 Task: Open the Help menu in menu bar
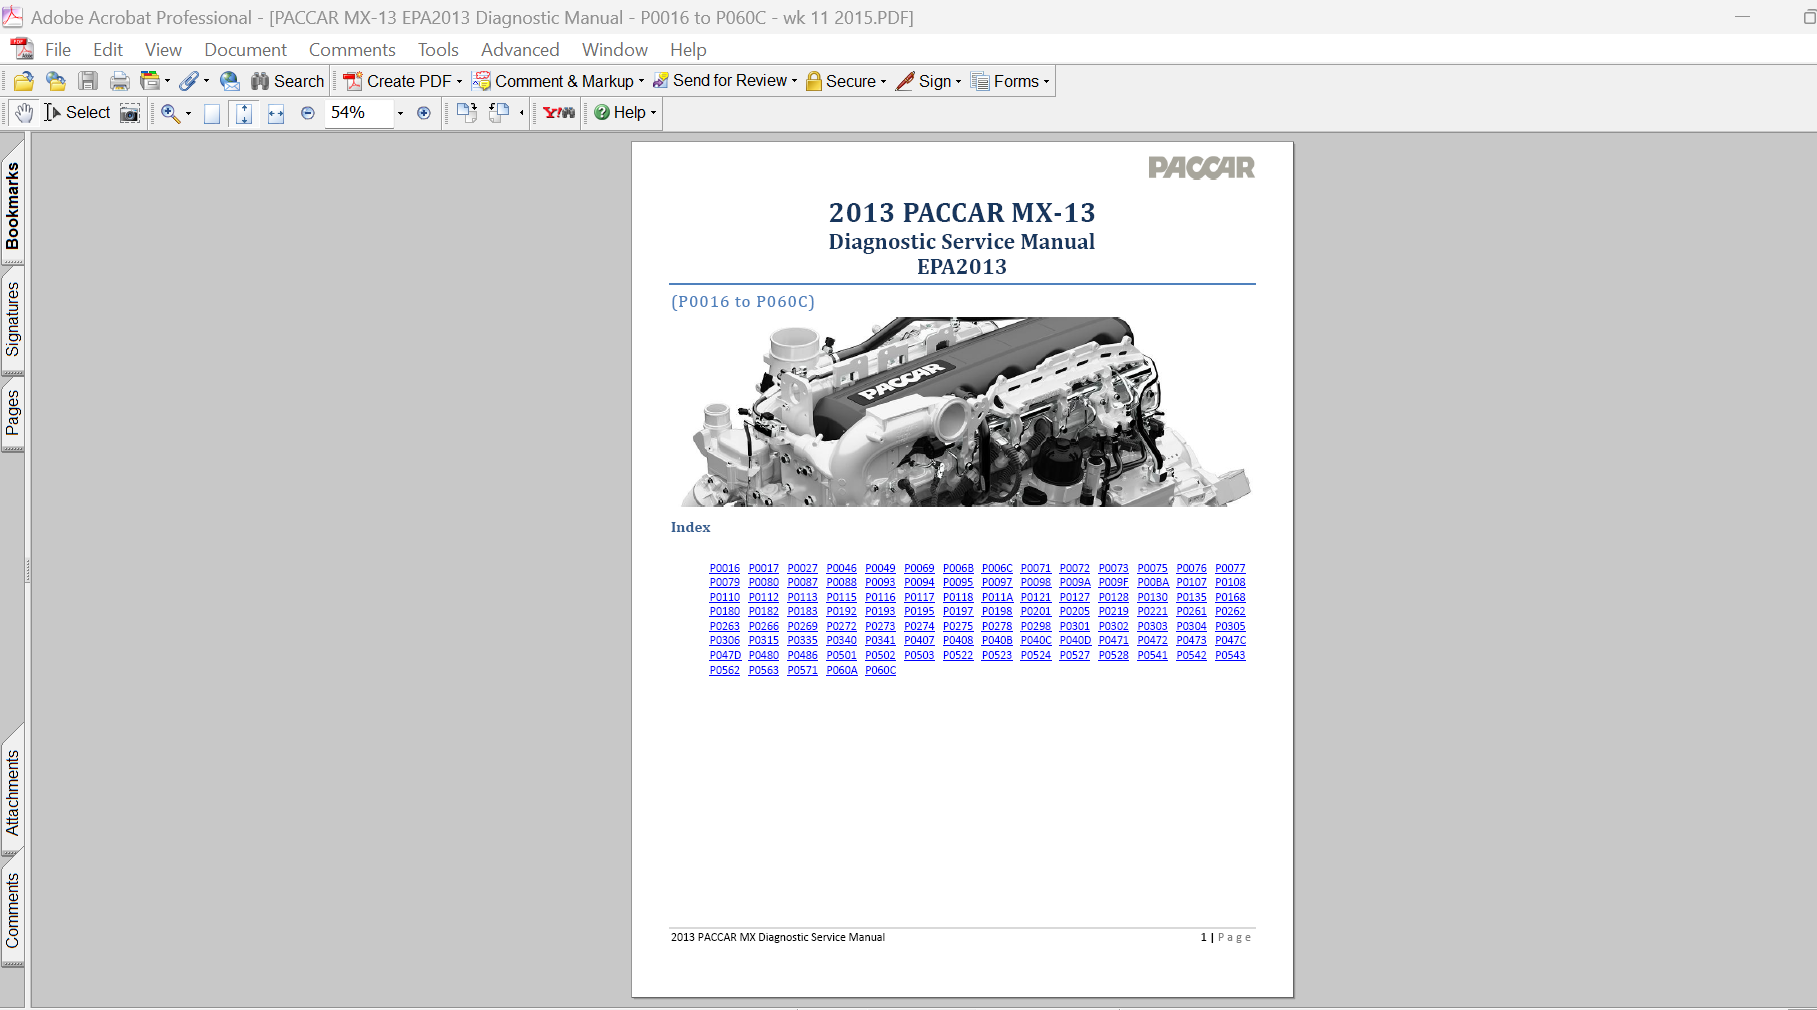[688, 50]
